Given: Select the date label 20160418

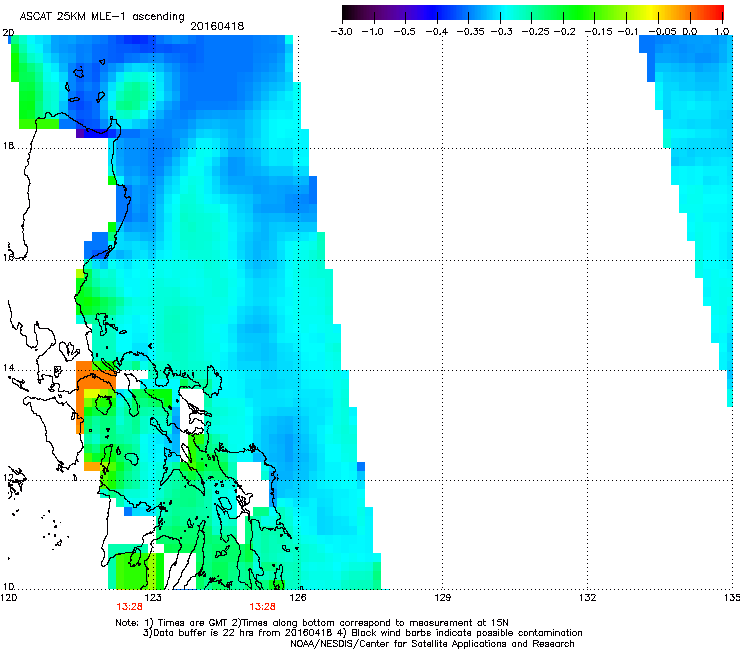Looking at the screenshot, I should [x=217, y=26].
